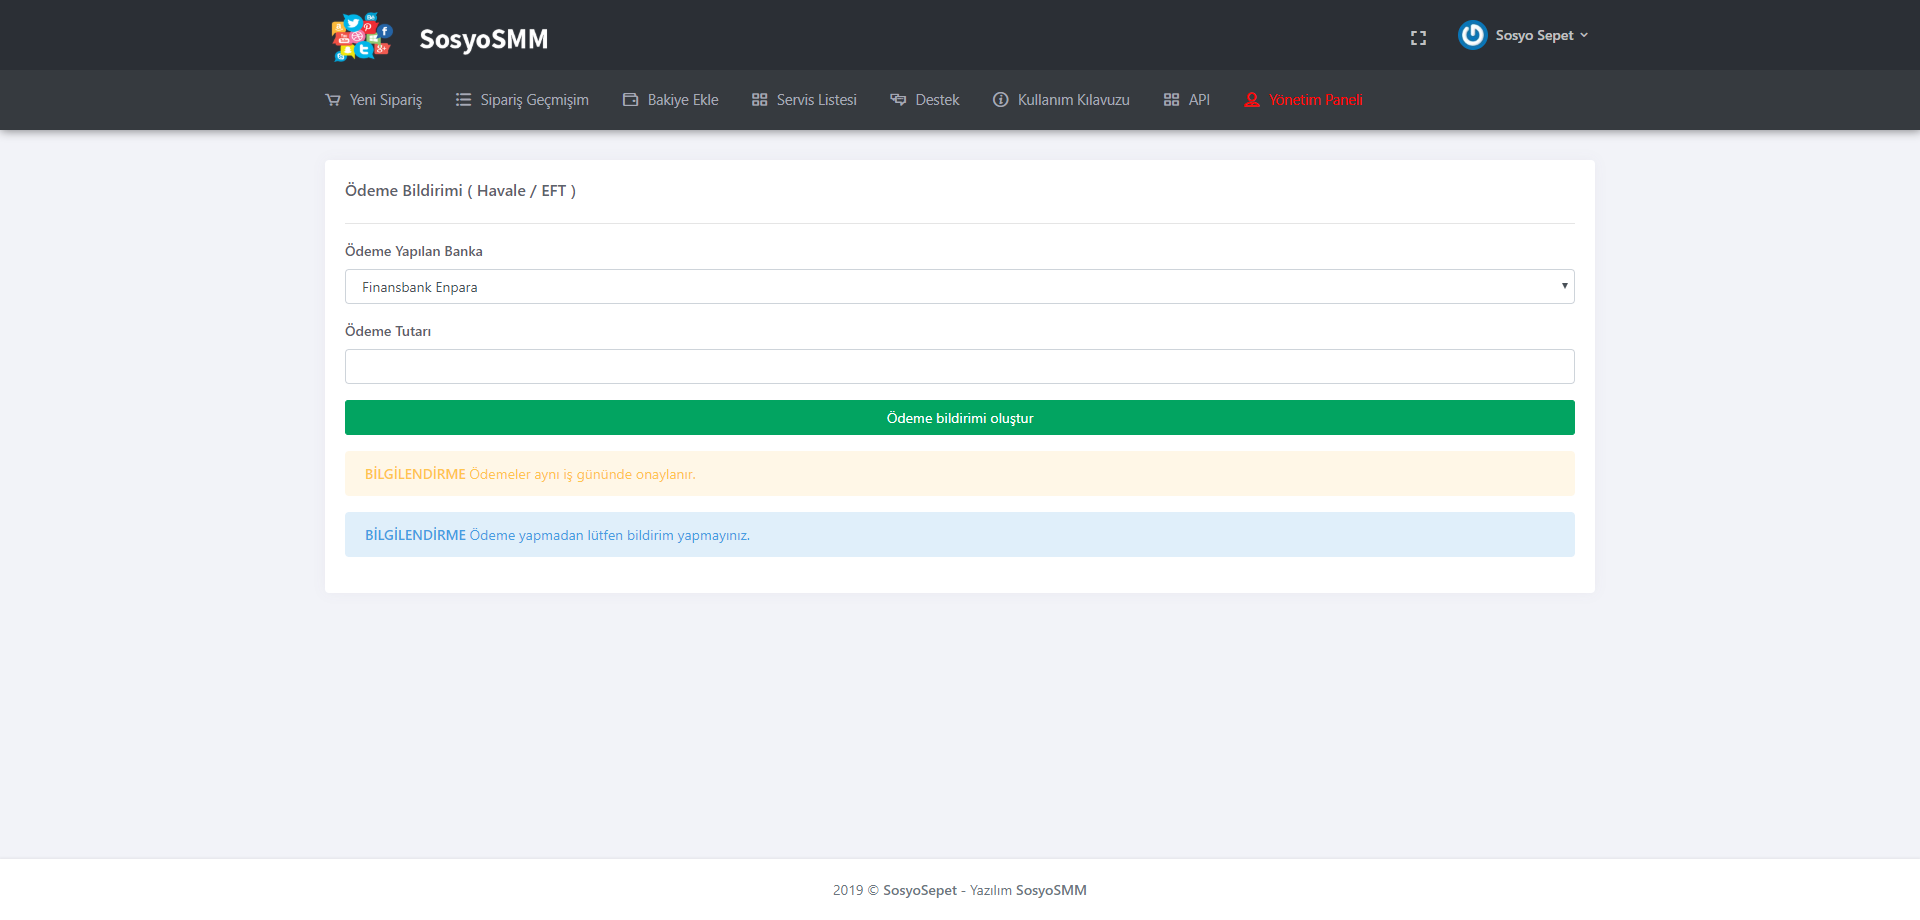
Task: Click the SosyoSMM social media logo icon
Action: point(362,37)
